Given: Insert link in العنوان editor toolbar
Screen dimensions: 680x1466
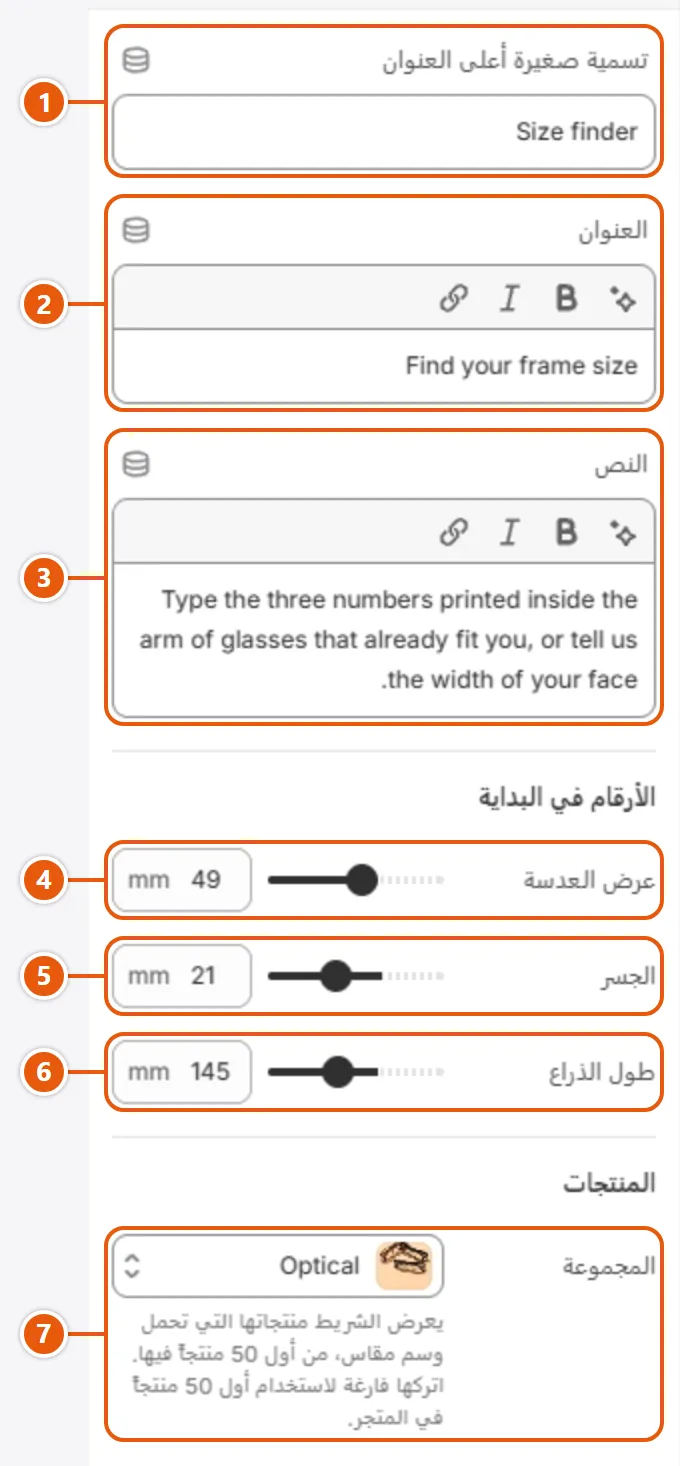Looking at the screenshot, I should (454, 298).
